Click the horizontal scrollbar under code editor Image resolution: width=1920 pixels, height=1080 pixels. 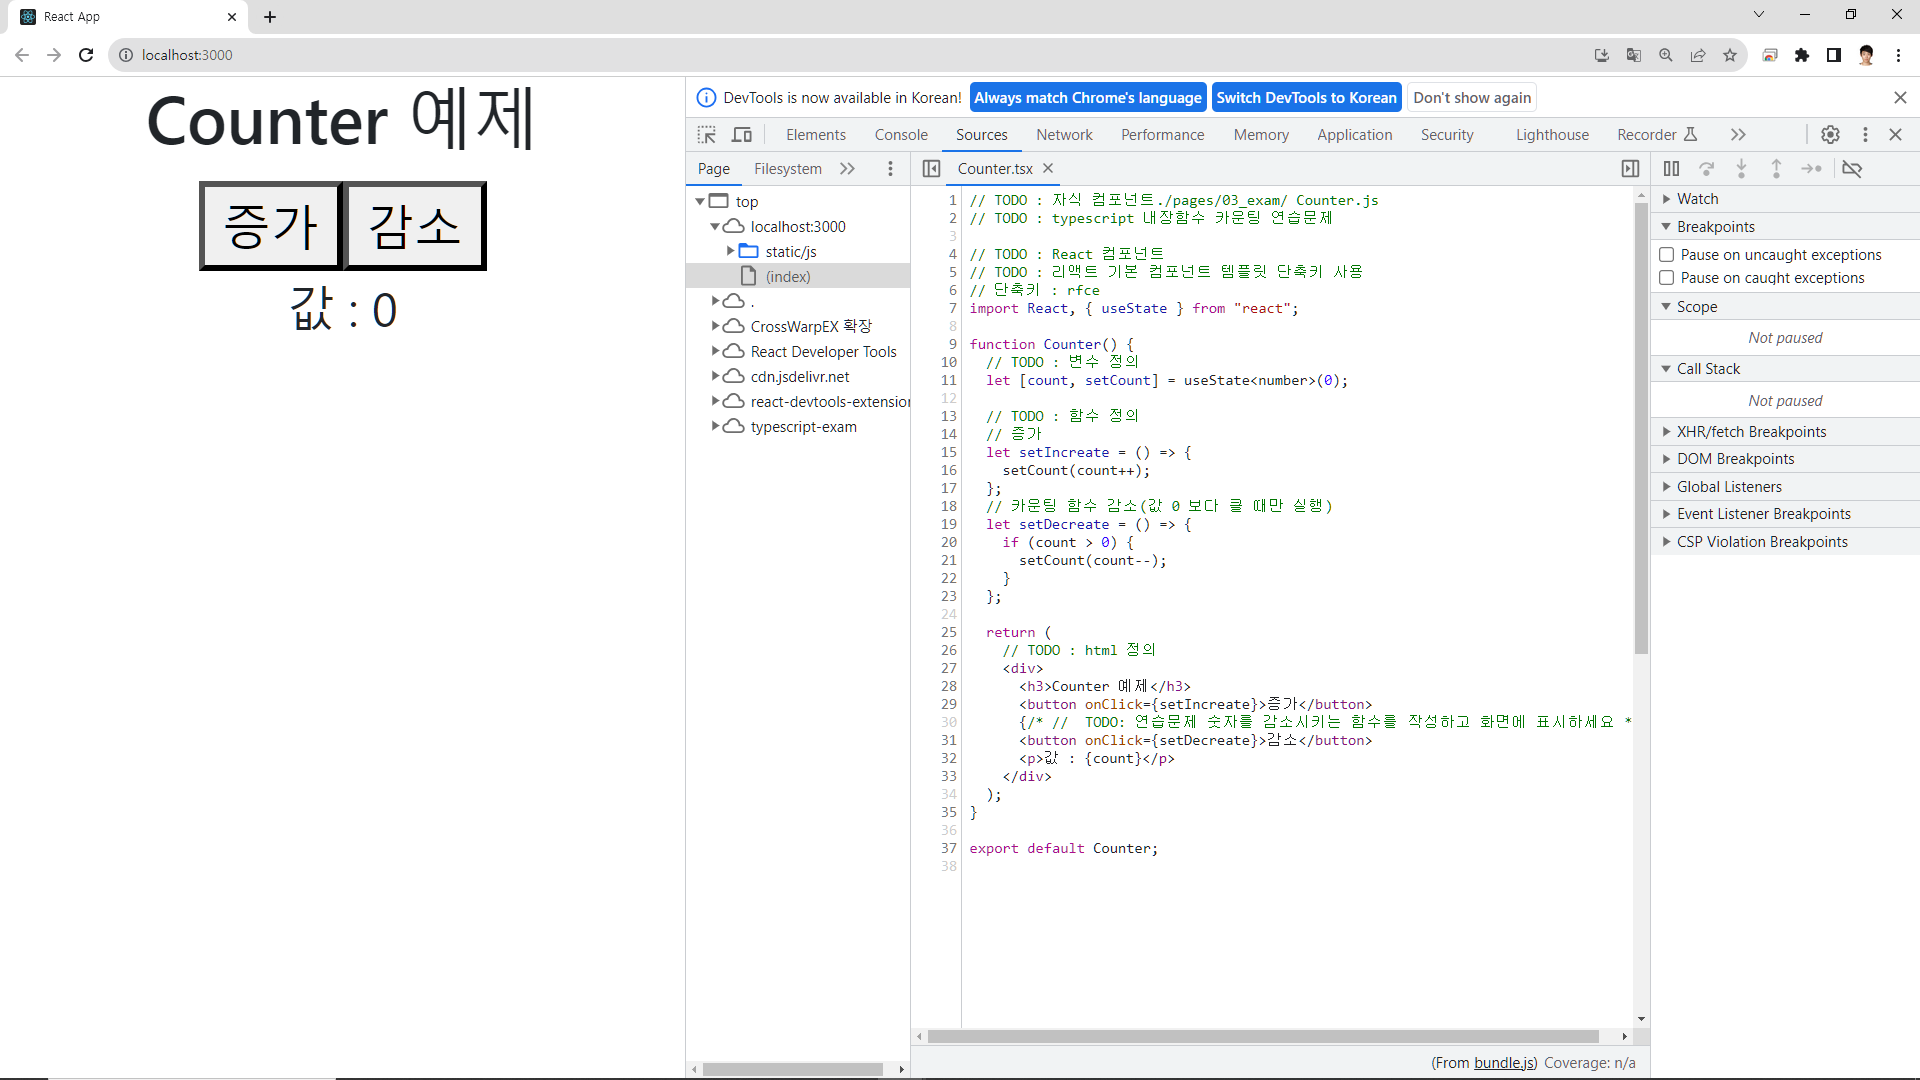coord(1262,1036)
